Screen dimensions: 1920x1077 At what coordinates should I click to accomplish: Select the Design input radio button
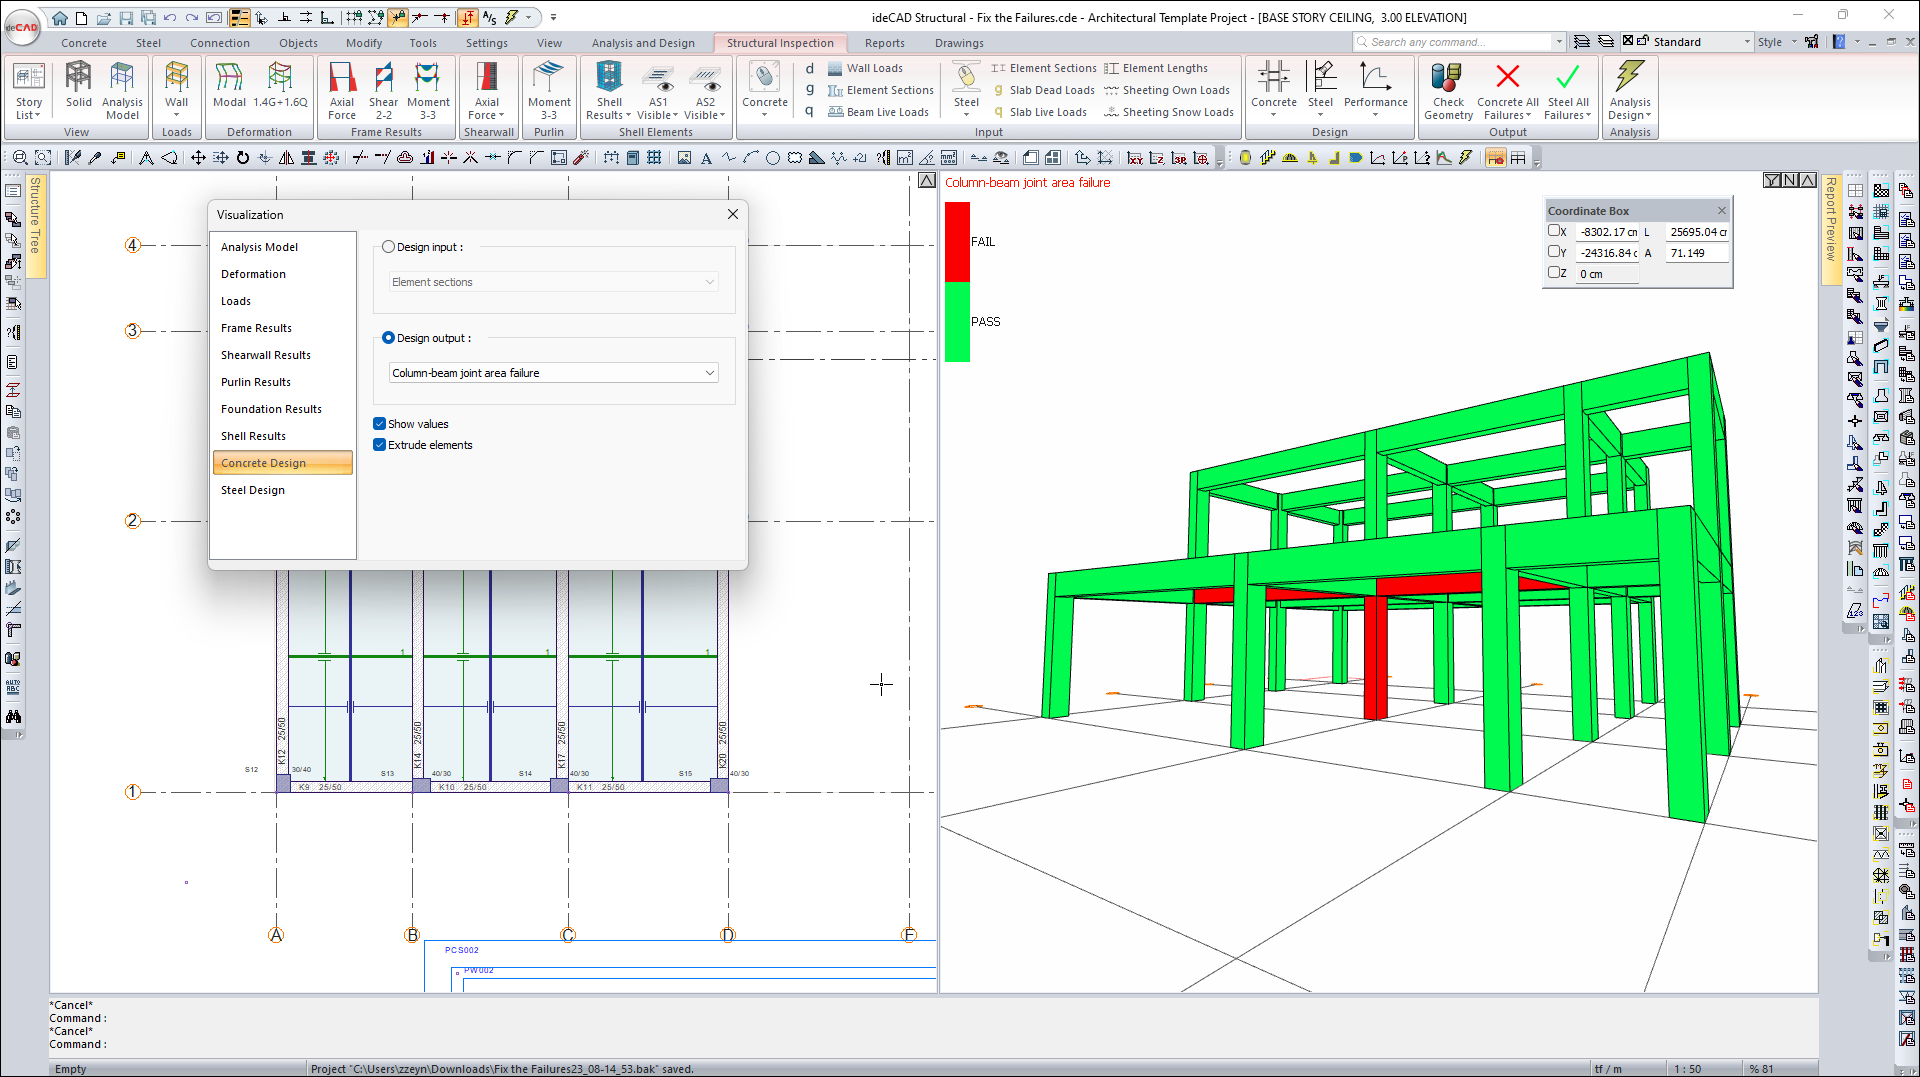(x=389, y=247)
